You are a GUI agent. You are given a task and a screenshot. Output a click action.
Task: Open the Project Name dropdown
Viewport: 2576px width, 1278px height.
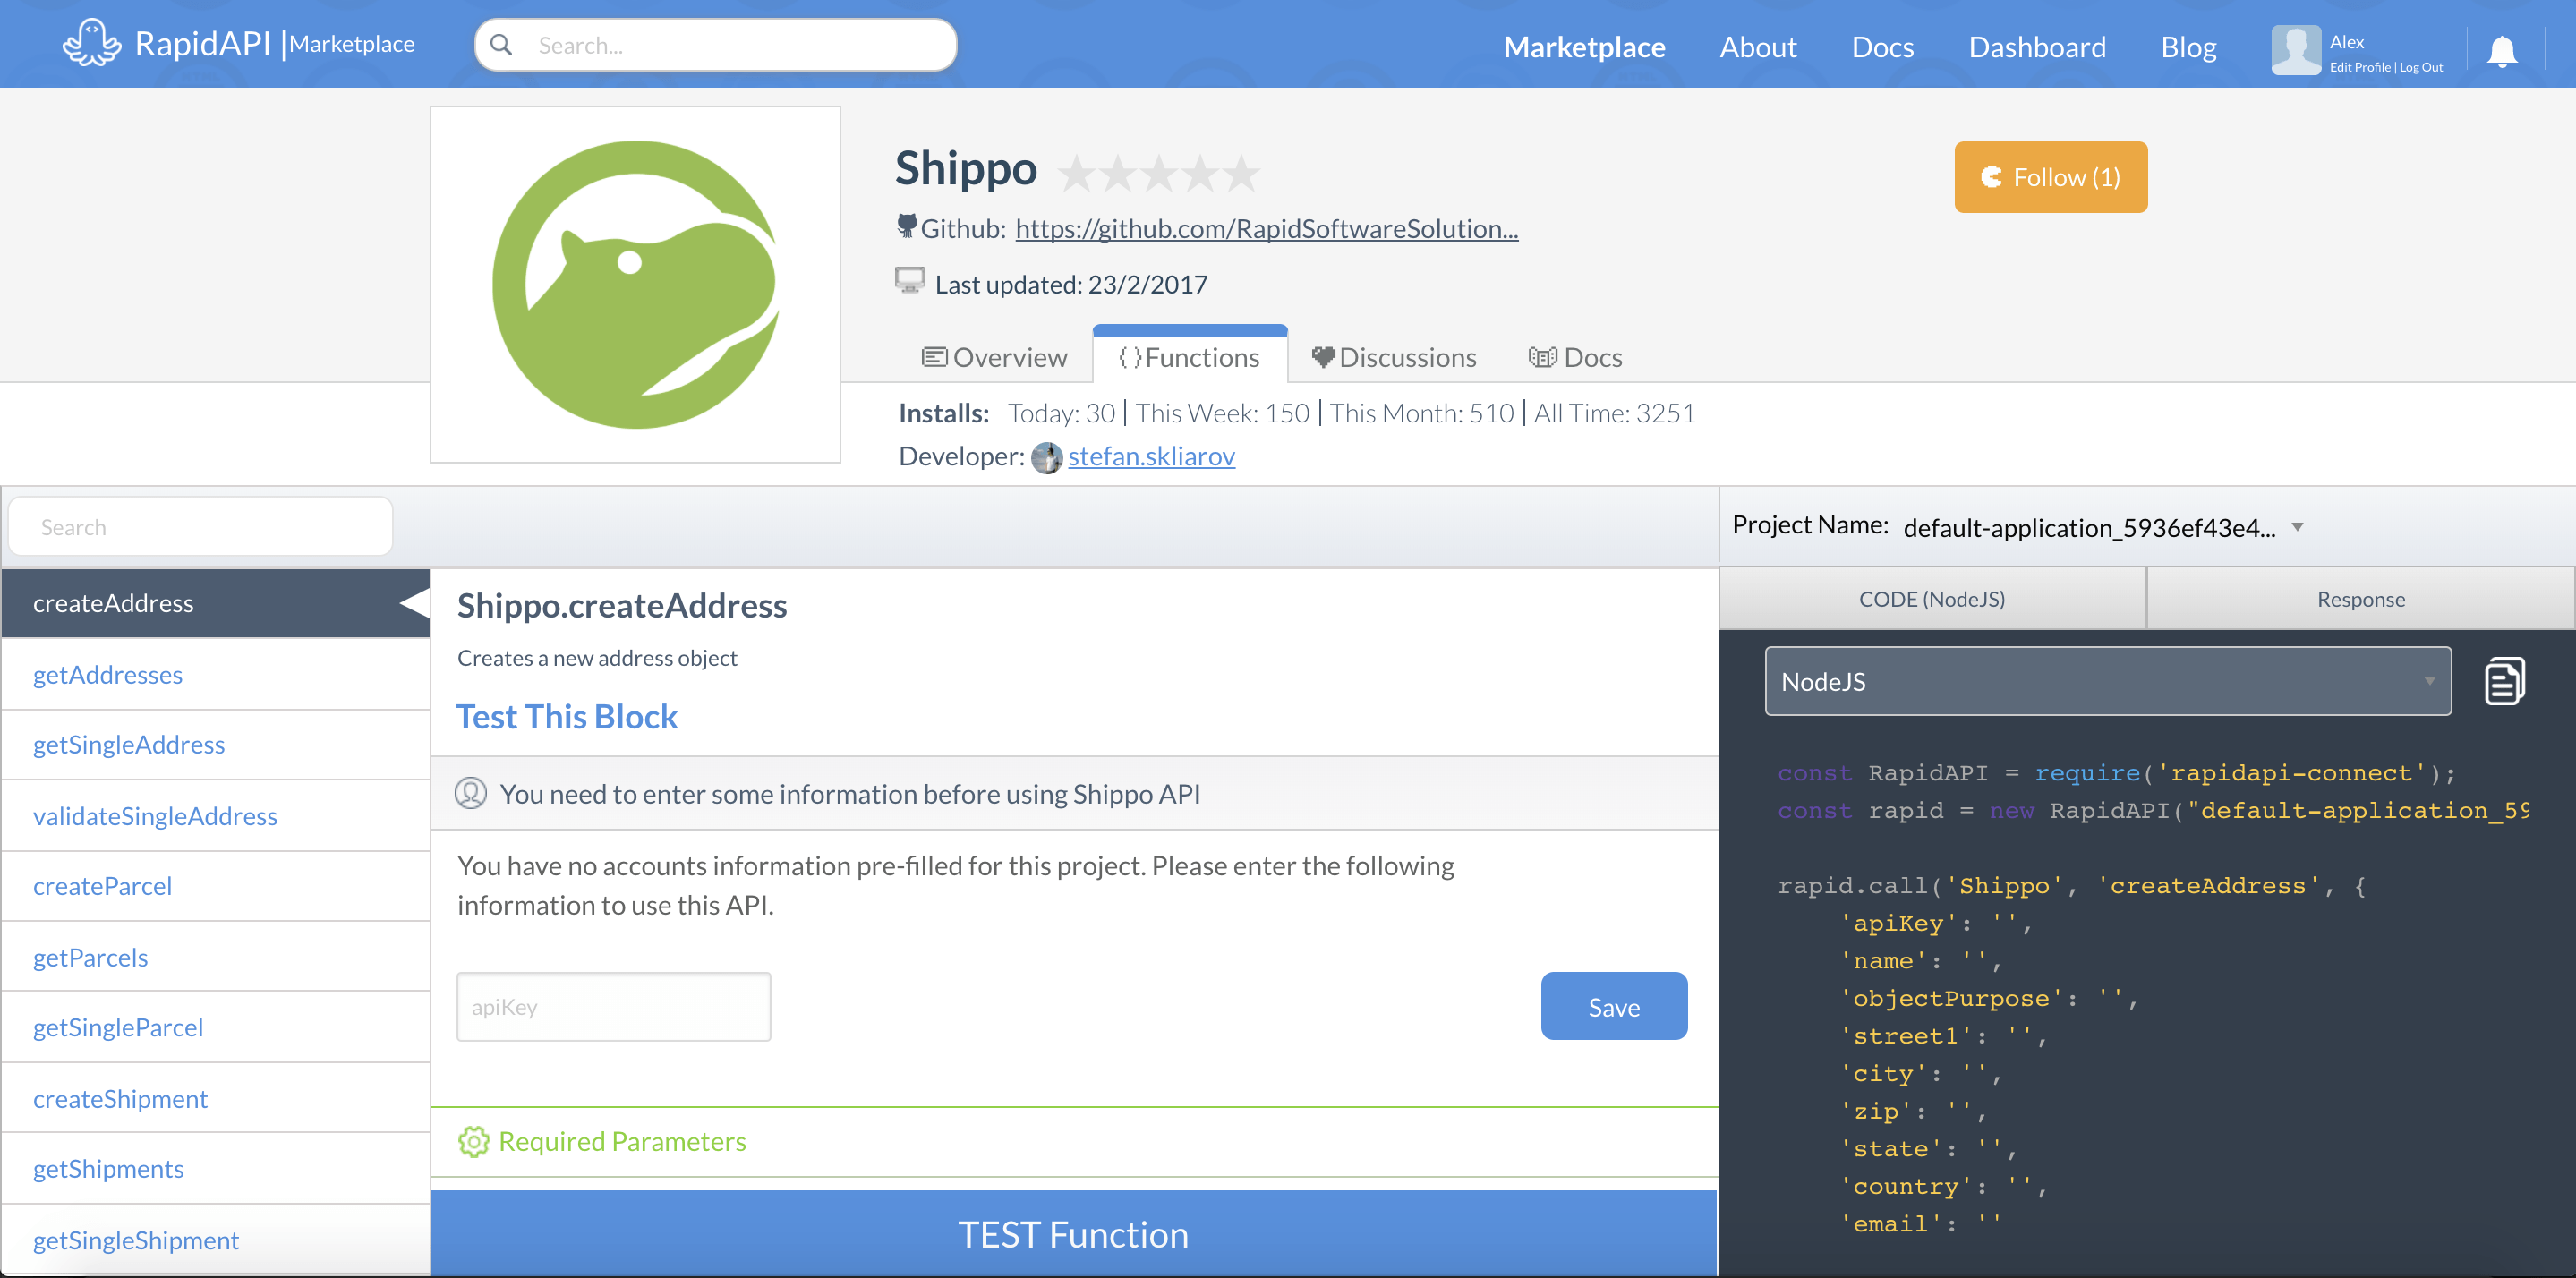coord(2104,527)
